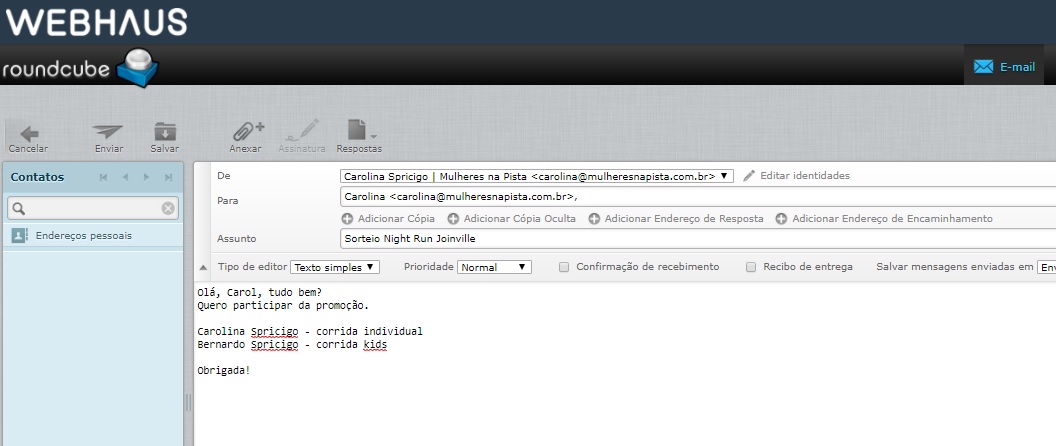Click the Cancelar back arrow icon
The image size is (1056, 446).
click(x=28, y=134)
